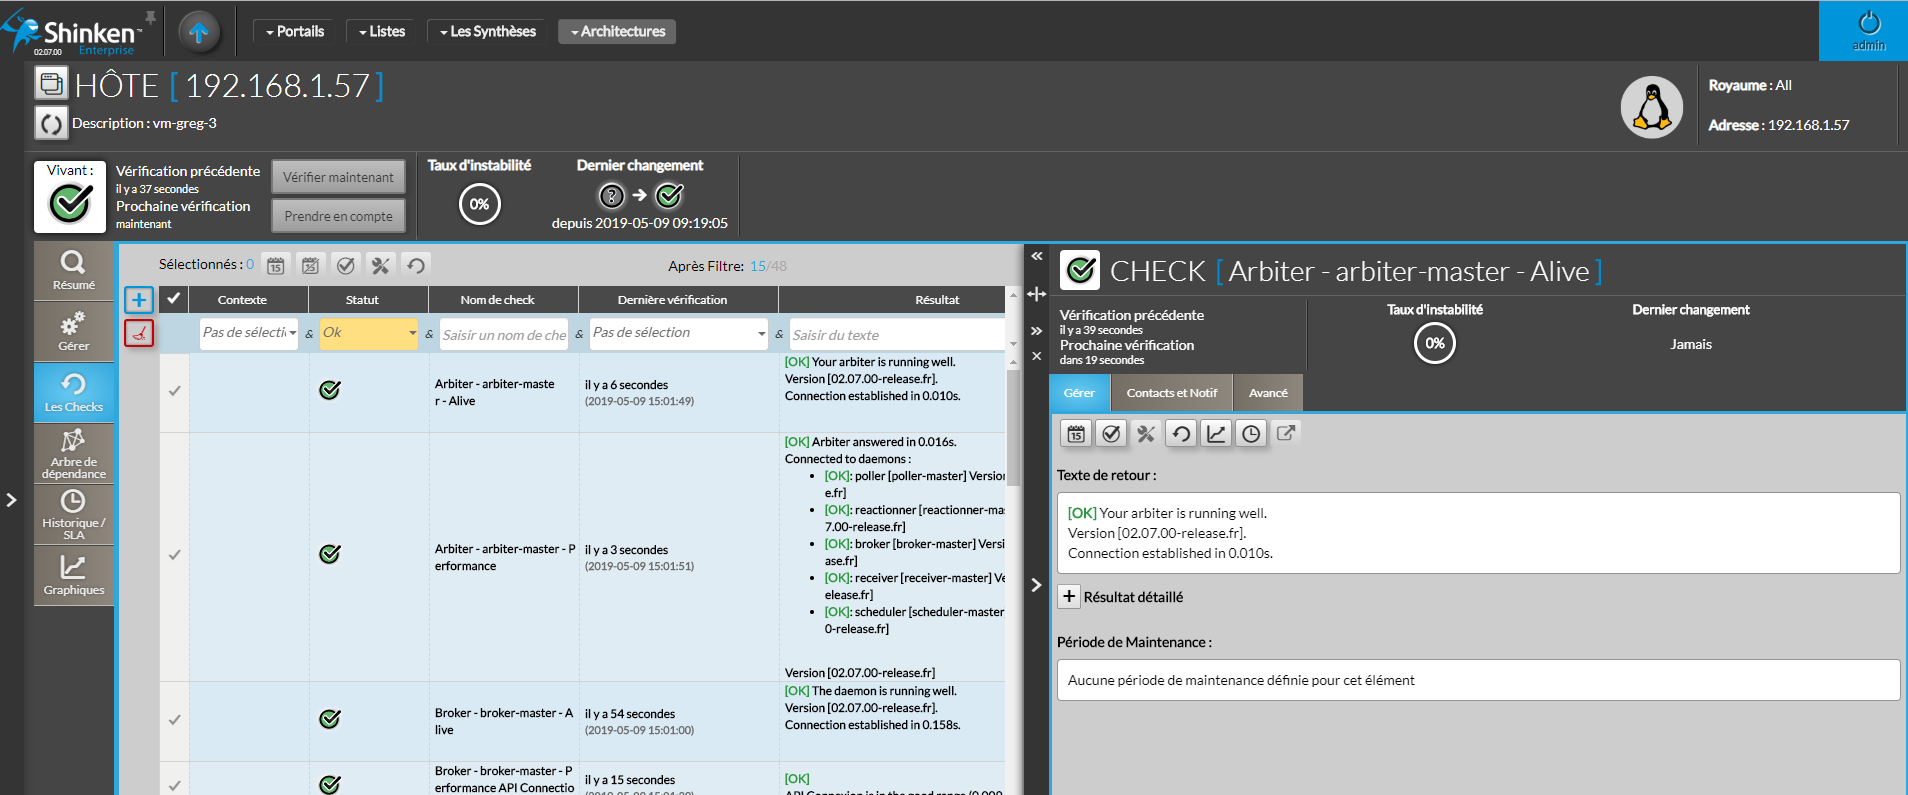Switch to Contacts et Notif tab
This screenshot has width=1908, height=795.
pos(1171,393)
